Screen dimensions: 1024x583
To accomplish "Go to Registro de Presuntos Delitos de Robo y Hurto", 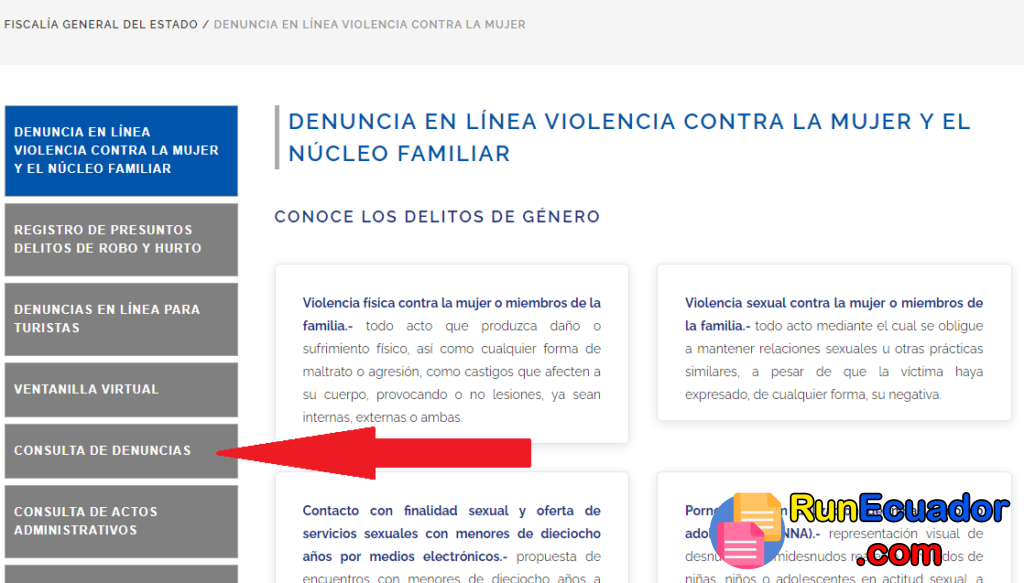I will [121, 240].
